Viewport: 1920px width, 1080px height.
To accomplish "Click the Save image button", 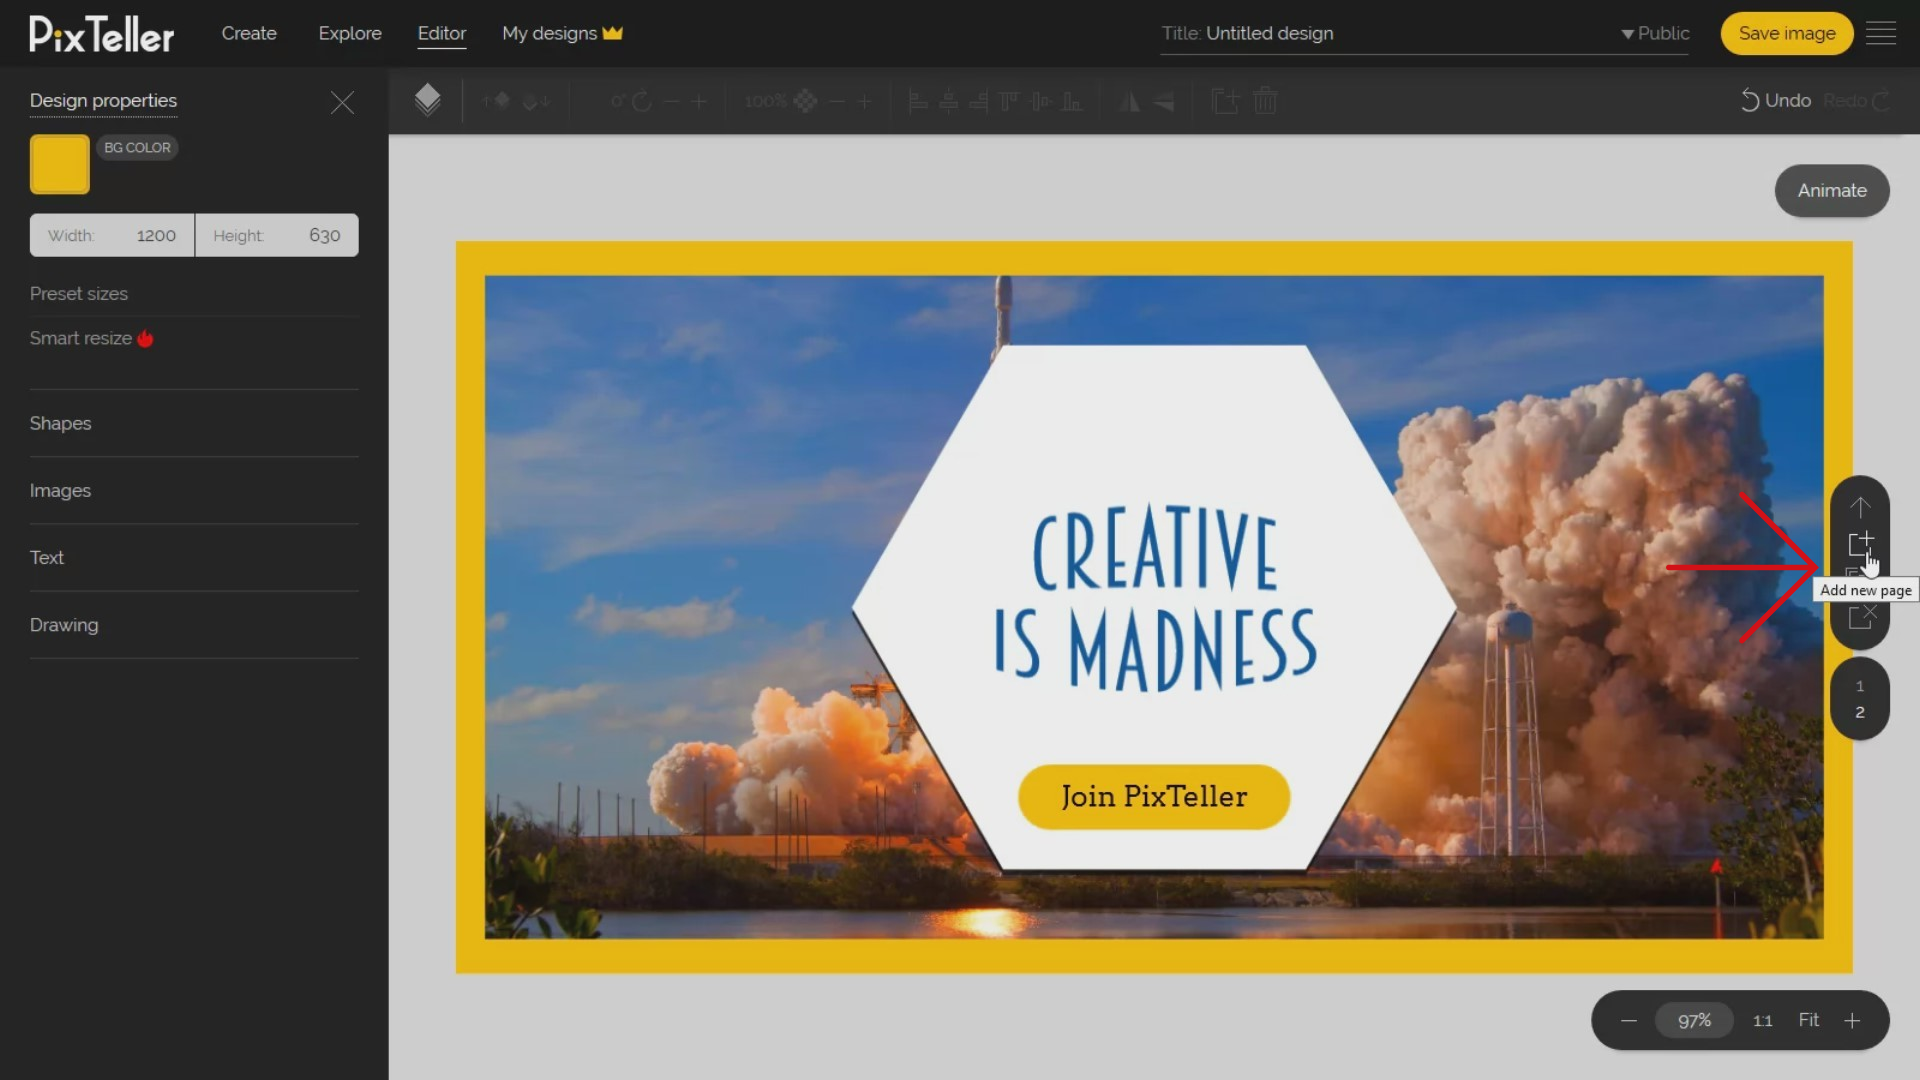I will tap(1787, 33).
